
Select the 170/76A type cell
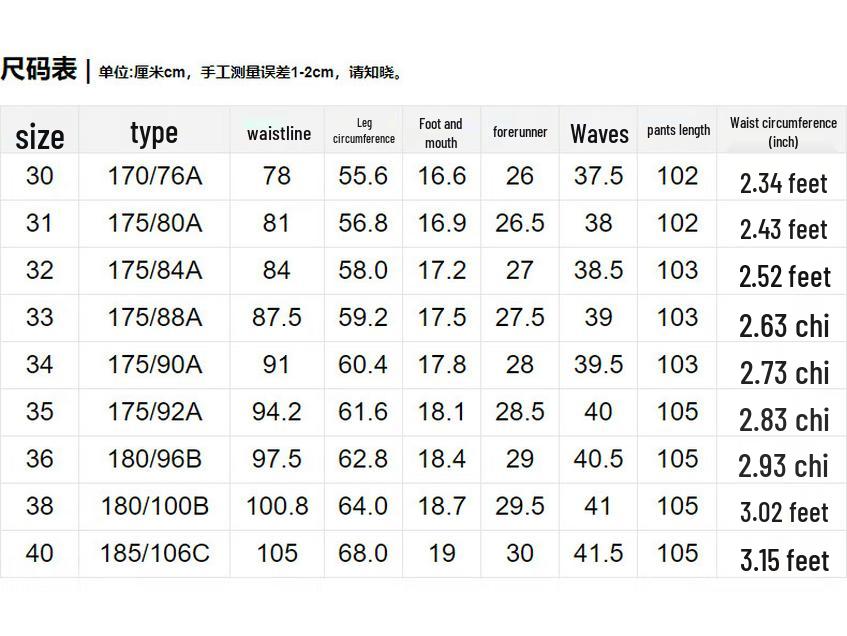(x=154, y=177)
